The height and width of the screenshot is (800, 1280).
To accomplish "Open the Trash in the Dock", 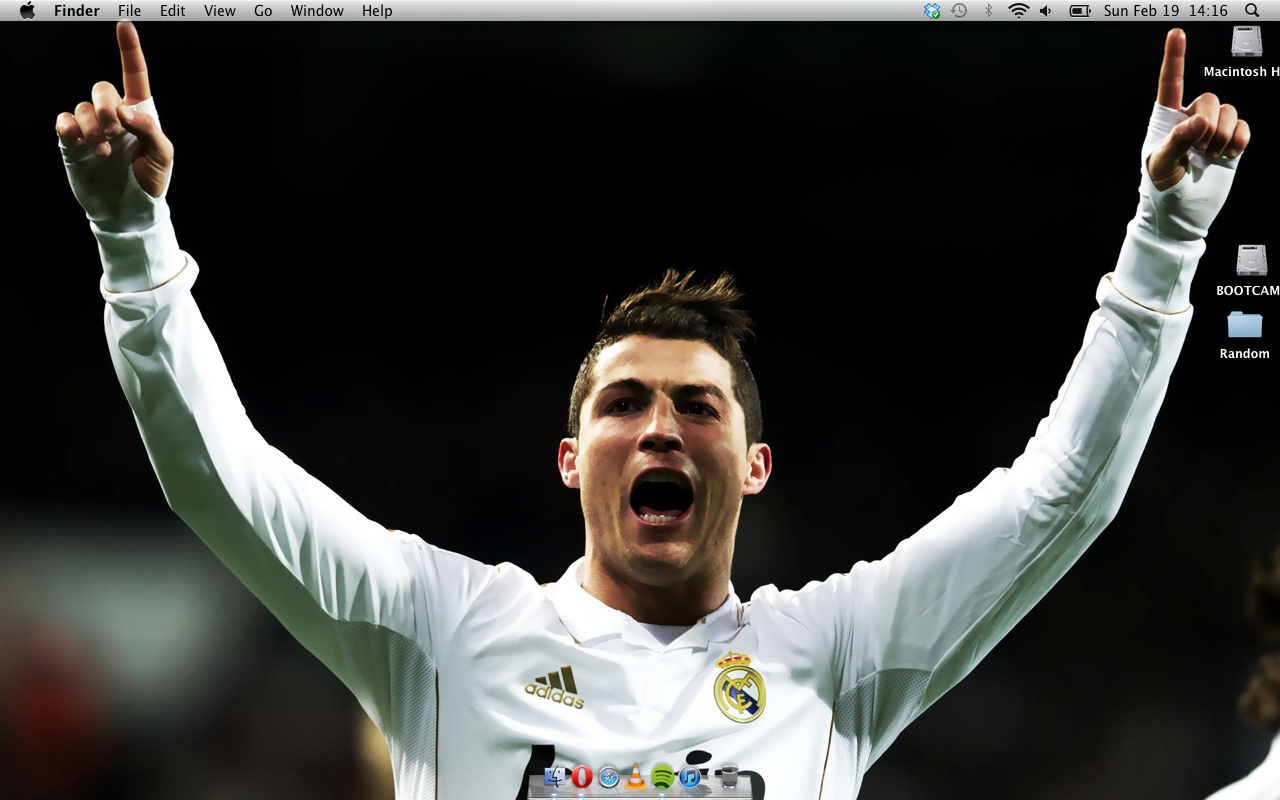I will point(728,777).
